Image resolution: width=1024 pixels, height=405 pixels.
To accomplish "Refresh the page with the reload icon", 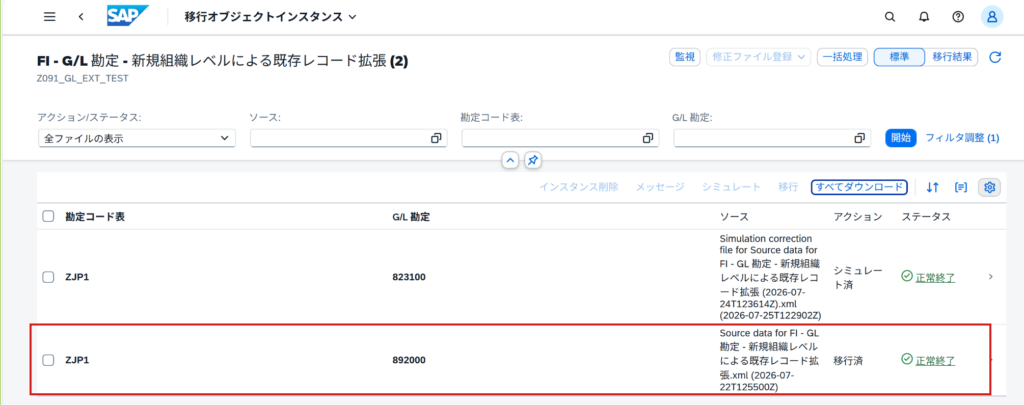I will (x=995, y=57).
